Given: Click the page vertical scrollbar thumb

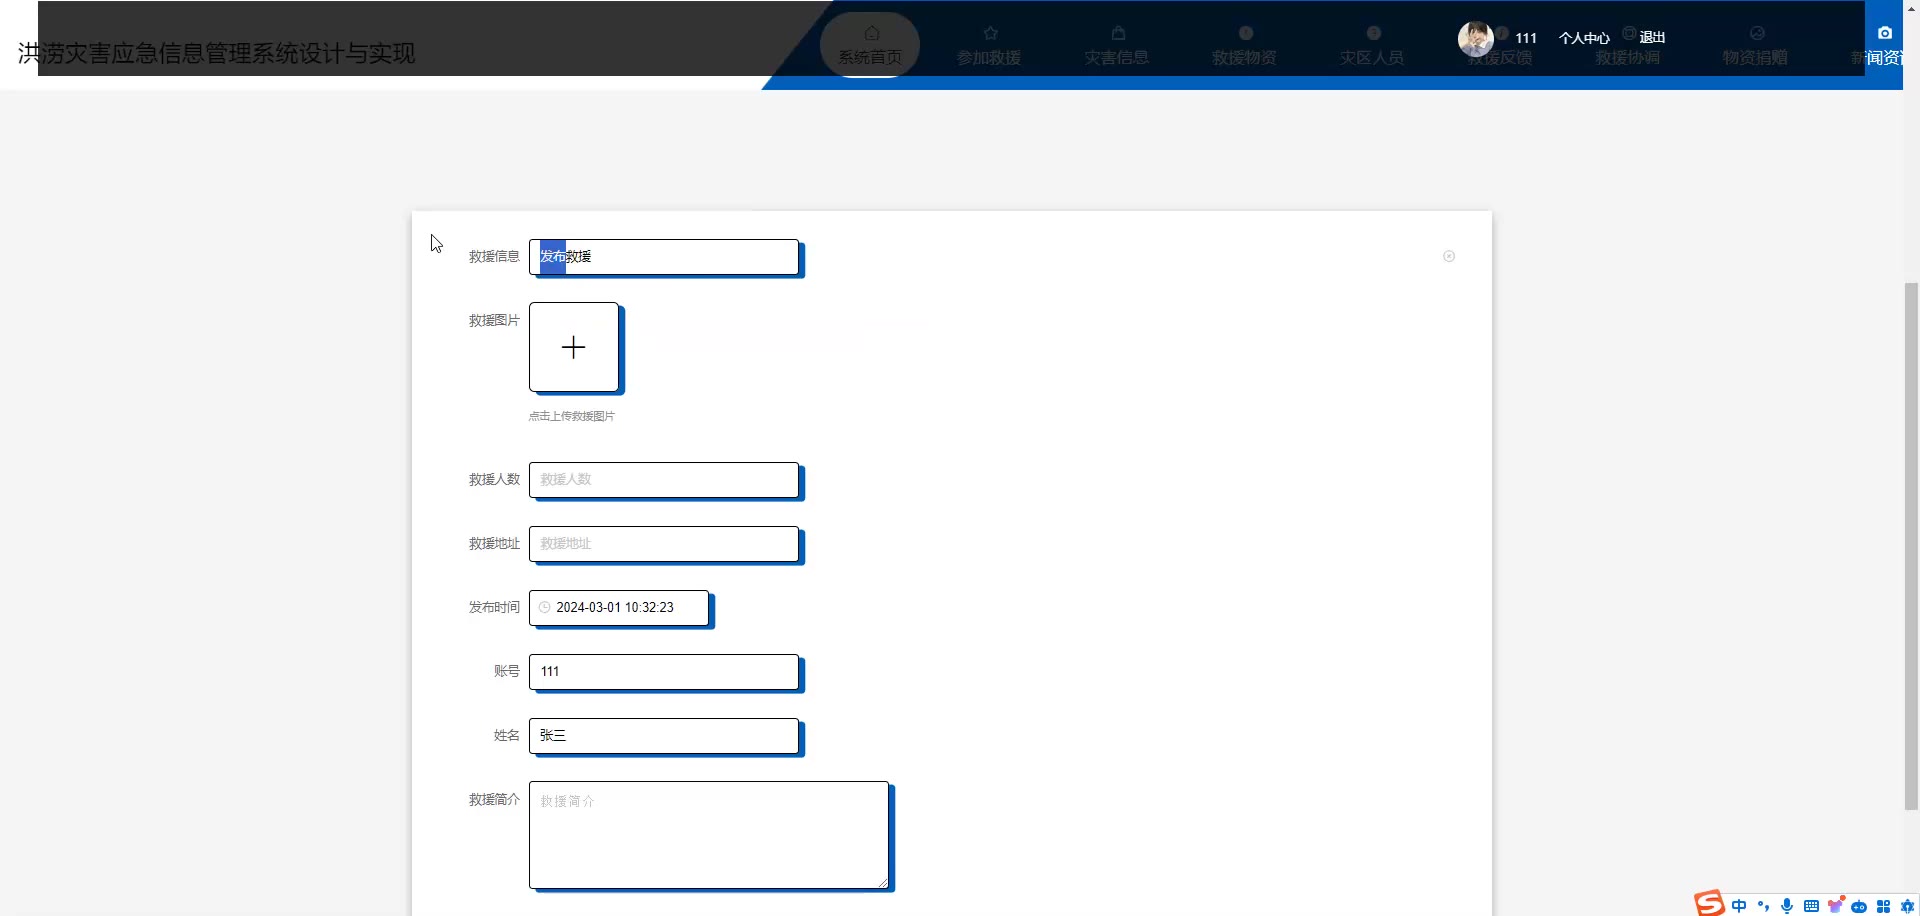Looking at the screenshot, I should 1911,545.
